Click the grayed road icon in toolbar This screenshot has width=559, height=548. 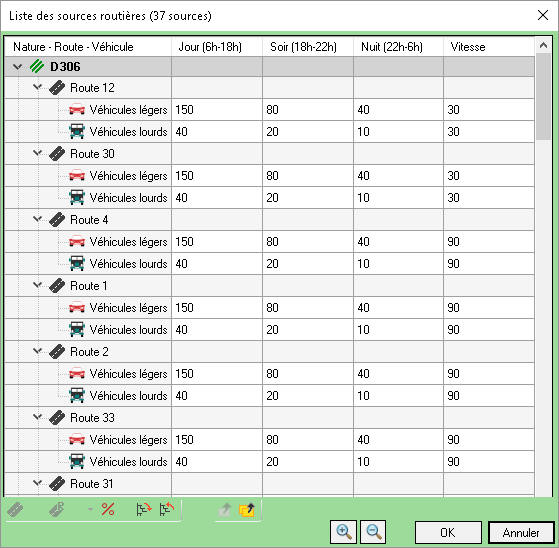[x=15, y=510]
